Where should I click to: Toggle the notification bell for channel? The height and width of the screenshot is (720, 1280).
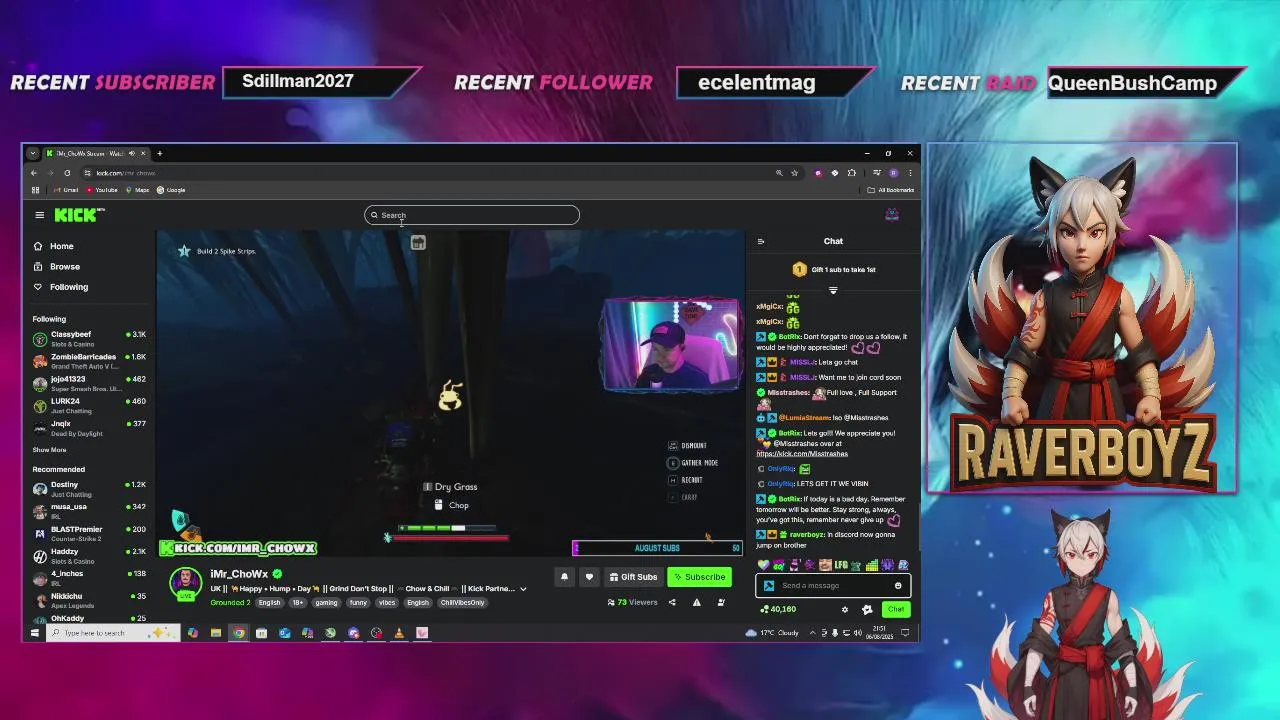pos(564,577)
